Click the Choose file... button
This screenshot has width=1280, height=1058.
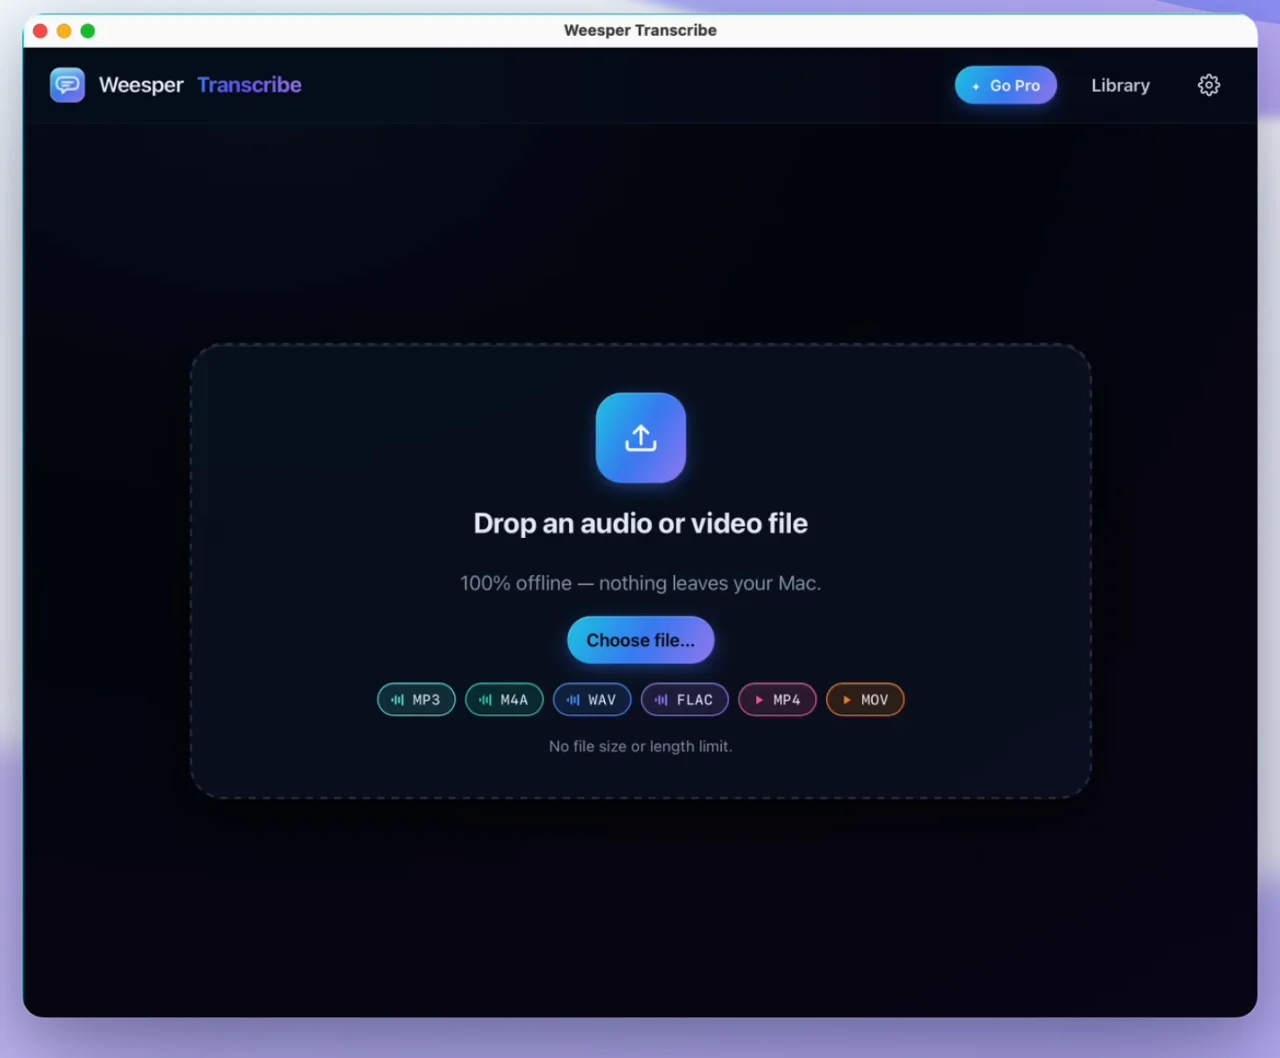(641, 640)
